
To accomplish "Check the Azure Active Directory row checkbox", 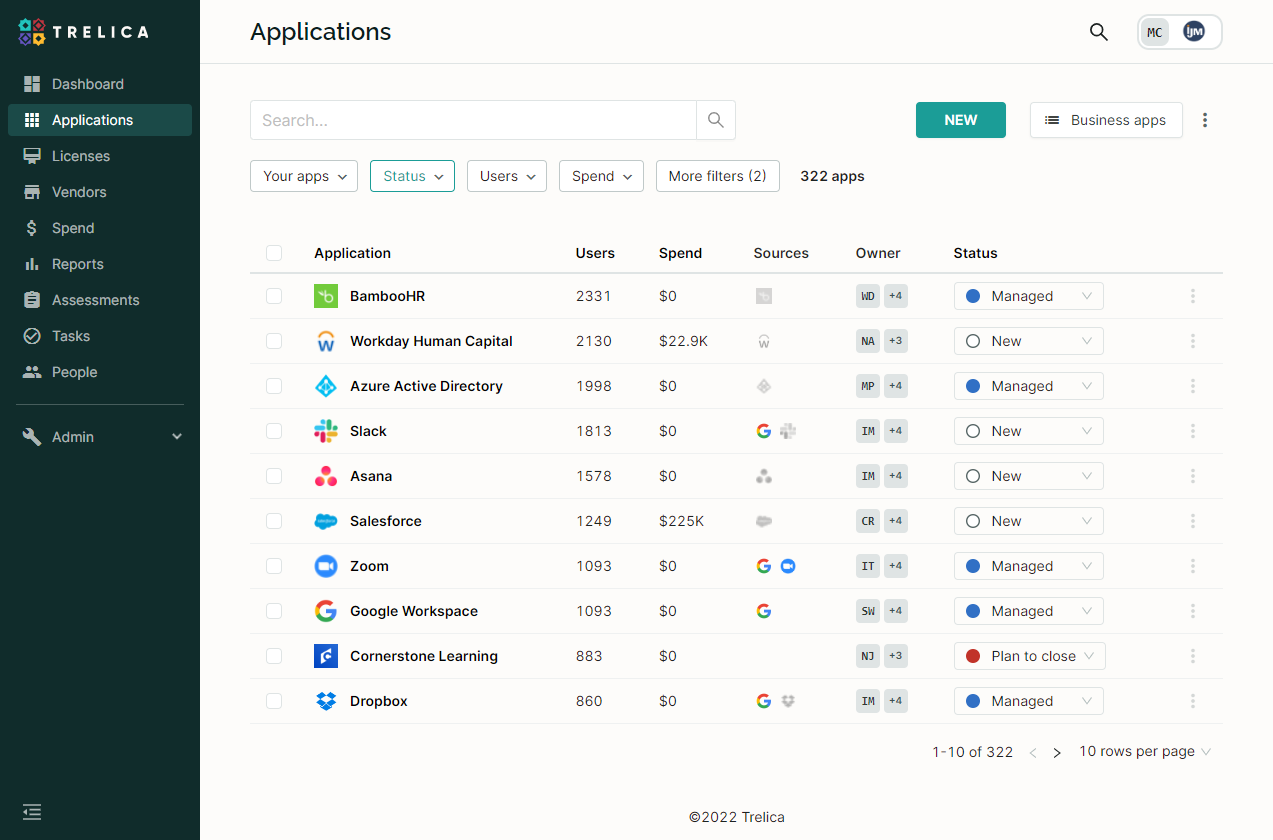I will coord(274,386).
